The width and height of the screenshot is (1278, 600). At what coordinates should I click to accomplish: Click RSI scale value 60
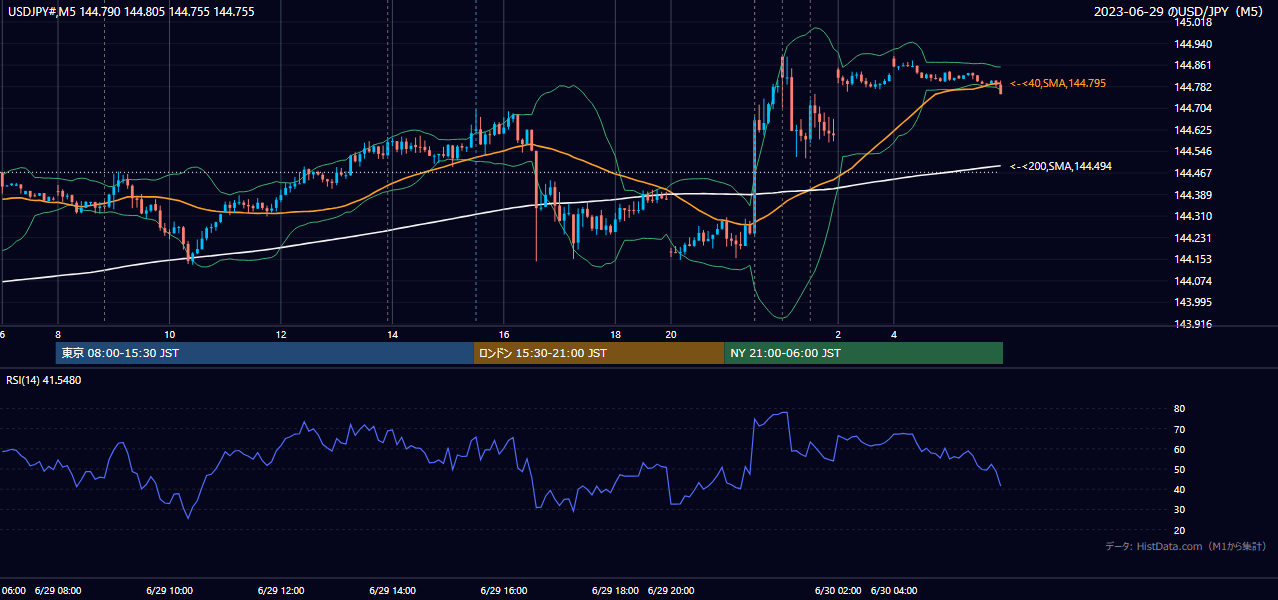[x=1180, y=449]
